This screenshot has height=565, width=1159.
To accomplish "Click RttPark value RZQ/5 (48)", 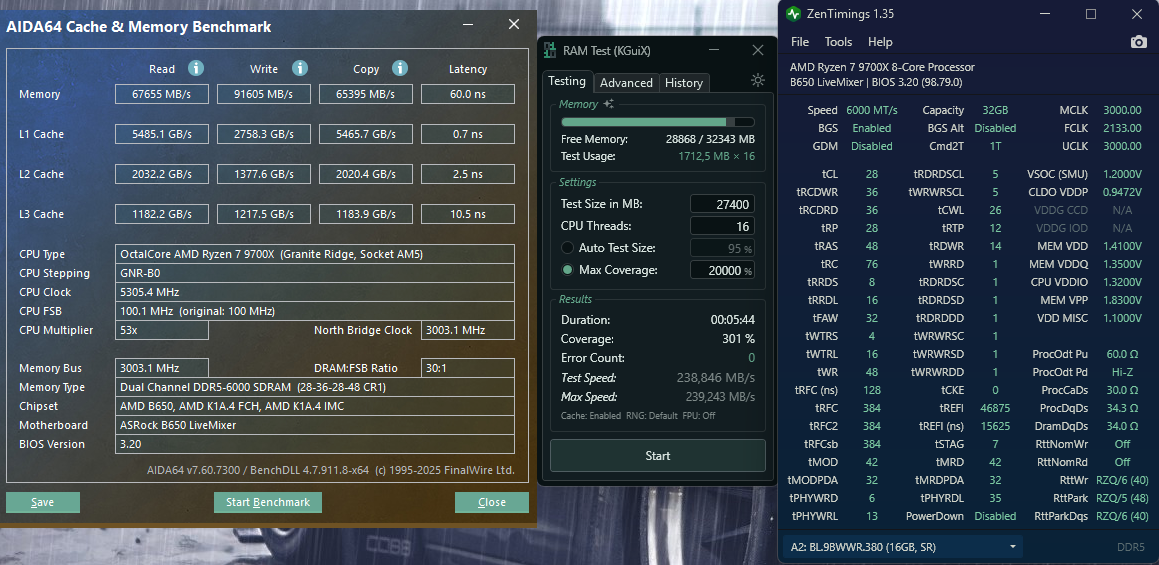I will 1122,498.
